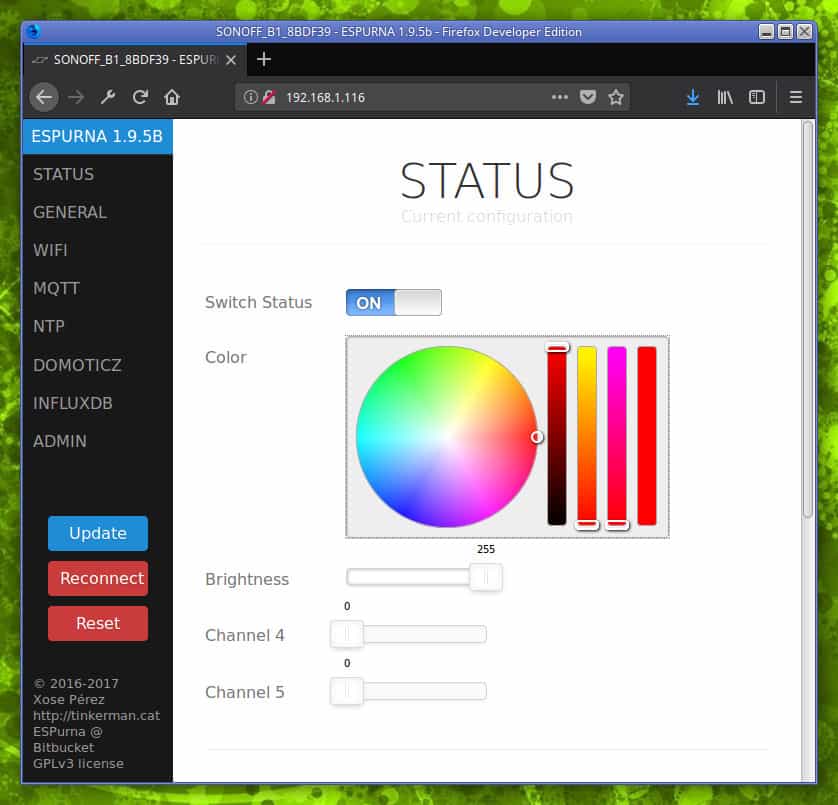Minimize the Firefox window
The image size is (838, 805).
[766, 32]
